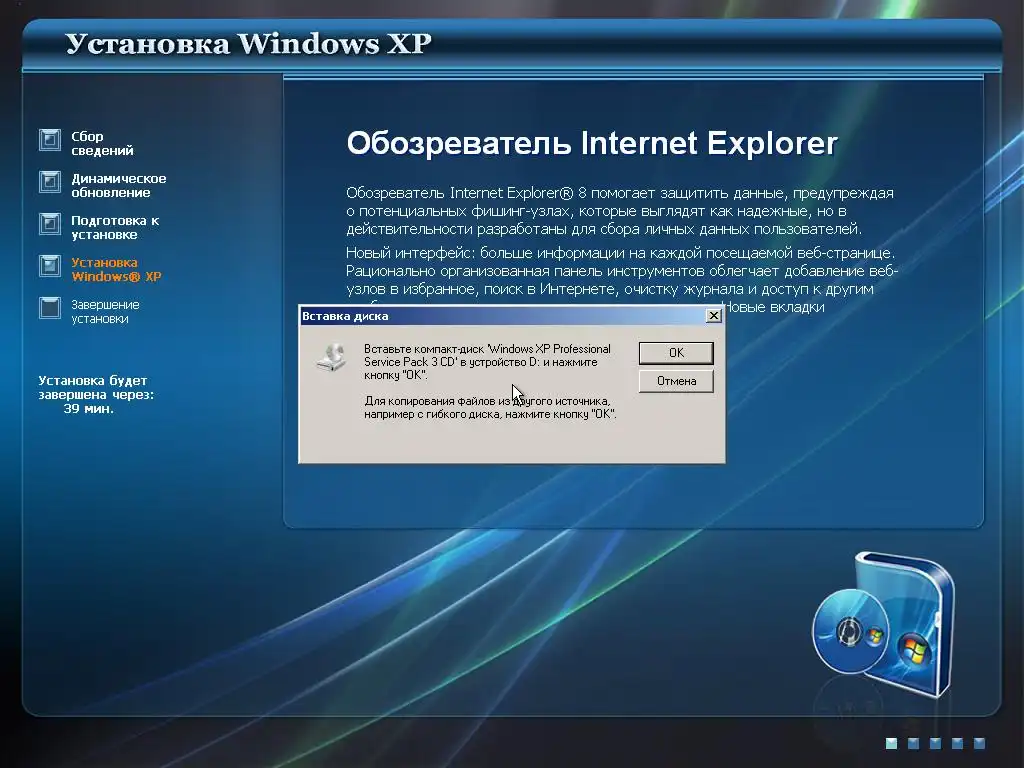Click the Завершение установки step icon
Image resolution: width=1024 pixels, height=768 pixels.
tap(50, 308)
